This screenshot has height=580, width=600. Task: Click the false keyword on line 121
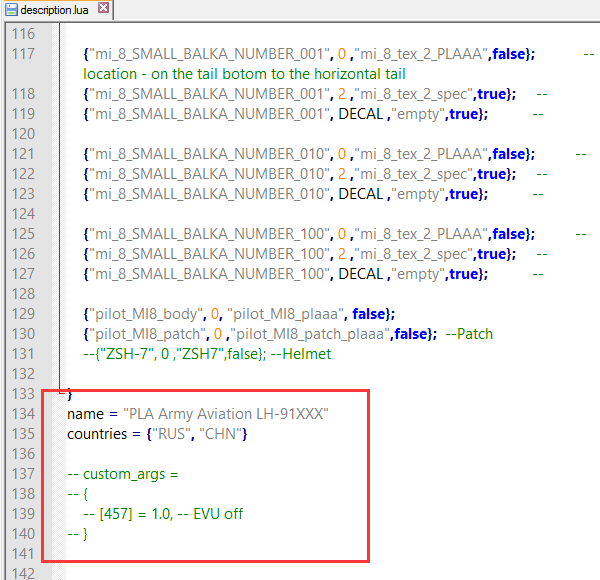click(x=509, y=154)
